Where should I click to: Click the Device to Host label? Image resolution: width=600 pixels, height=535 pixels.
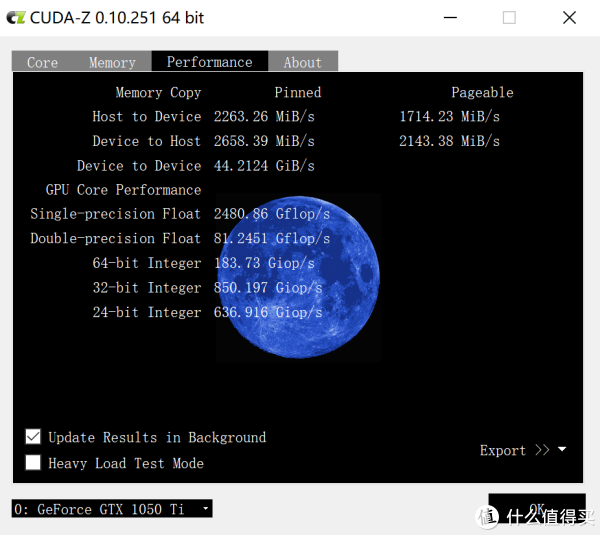click(x=147, y=141)
